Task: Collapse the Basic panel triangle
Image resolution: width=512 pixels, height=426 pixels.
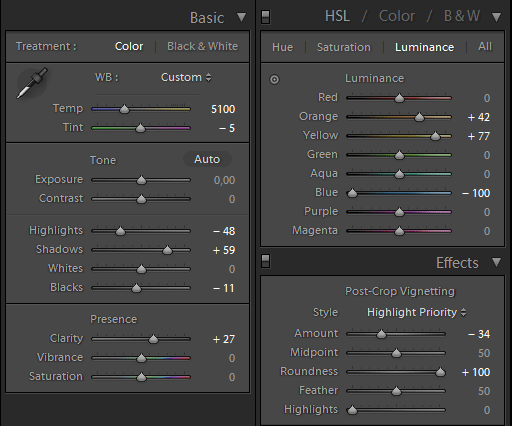Action: click(x=241, y=17)
